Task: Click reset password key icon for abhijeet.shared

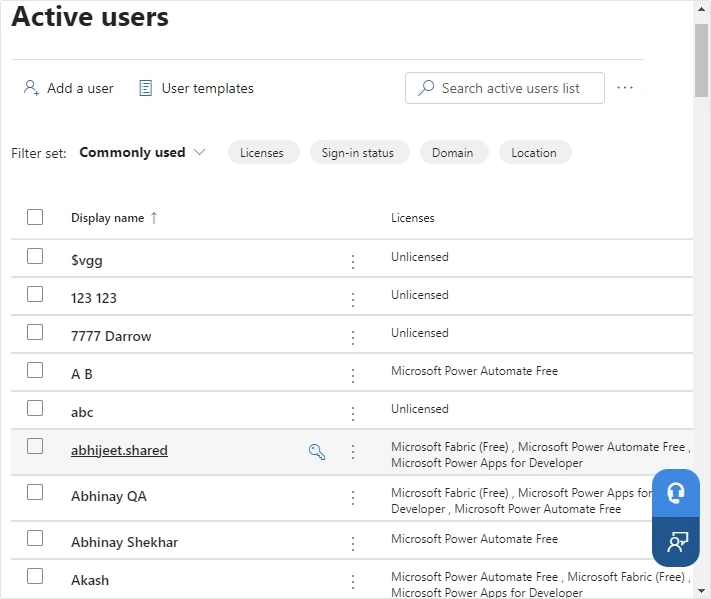Action: [317, 452]
